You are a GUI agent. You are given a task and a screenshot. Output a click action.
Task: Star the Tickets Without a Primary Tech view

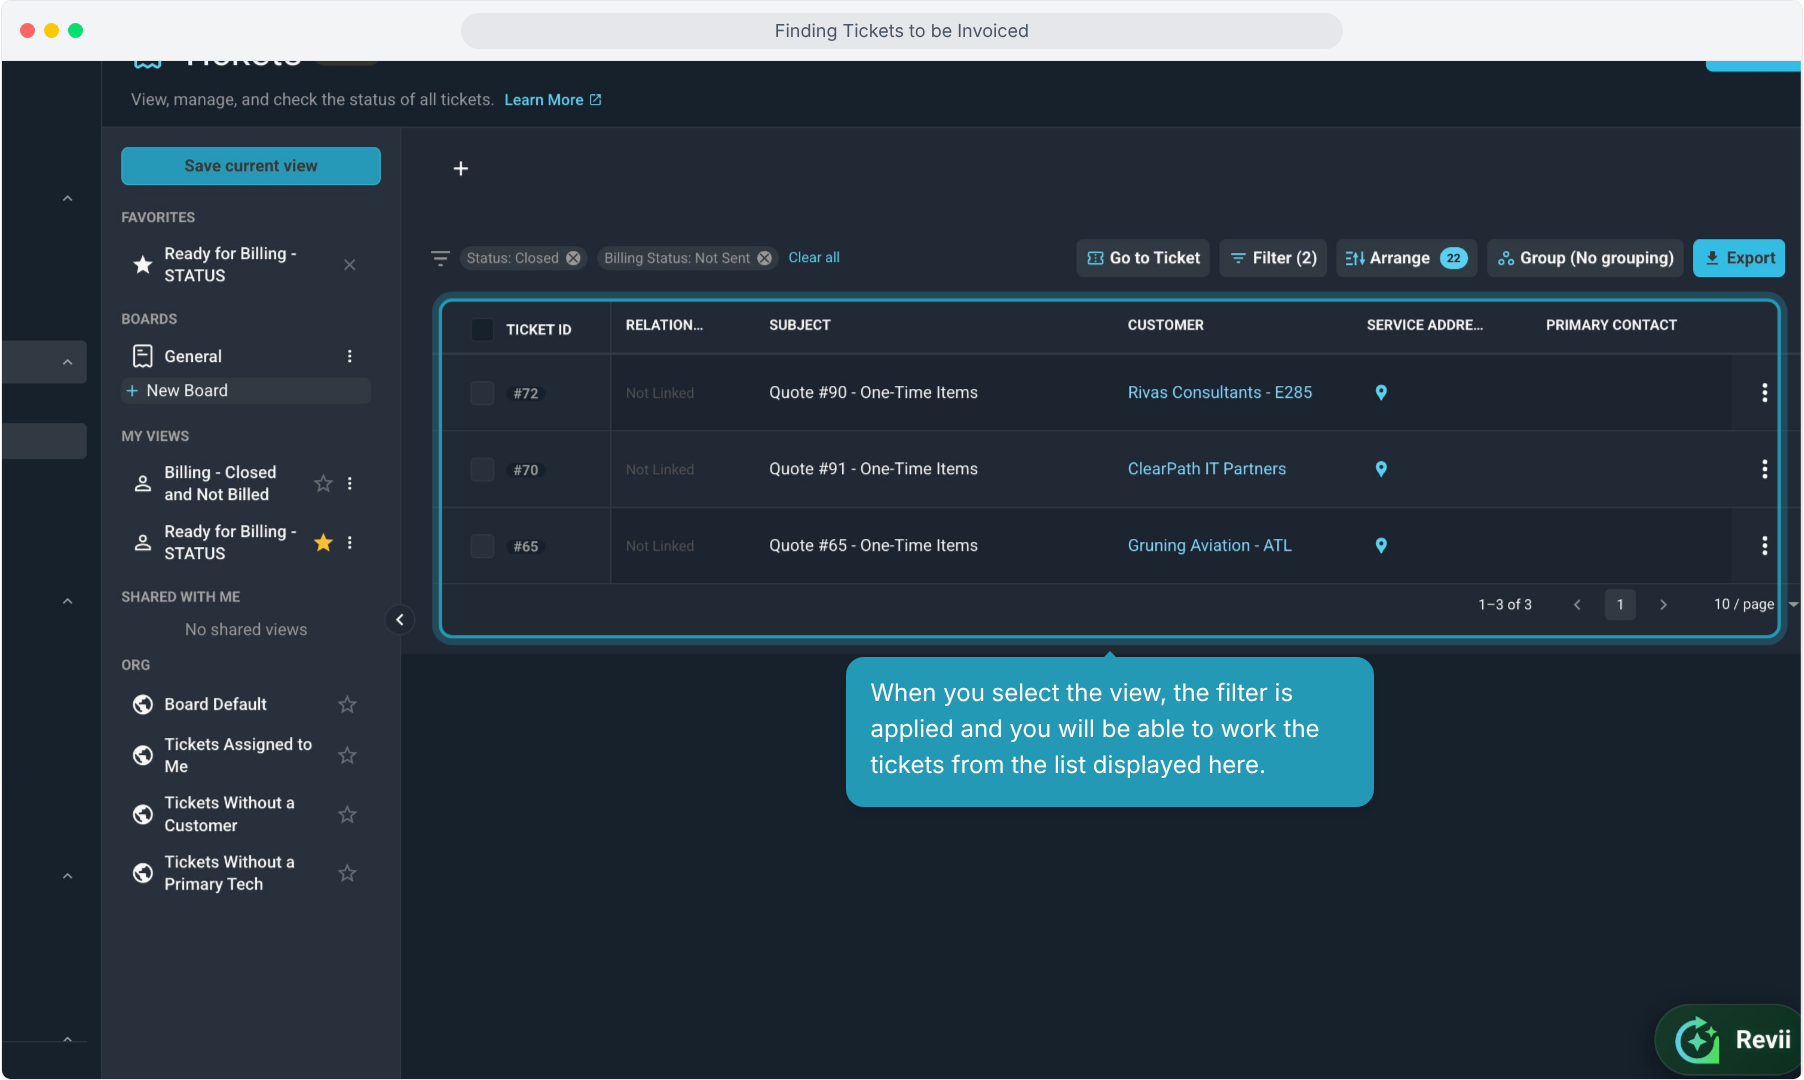pos(347,874)
